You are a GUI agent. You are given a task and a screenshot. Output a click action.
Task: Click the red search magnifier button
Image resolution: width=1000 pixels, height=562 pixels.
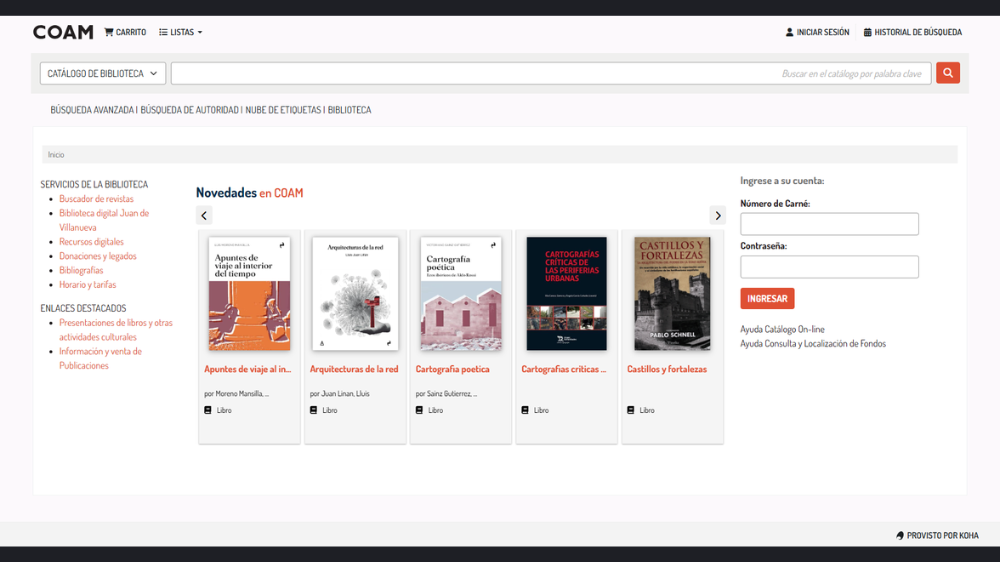pyautogui.click(x=947, y=73)
